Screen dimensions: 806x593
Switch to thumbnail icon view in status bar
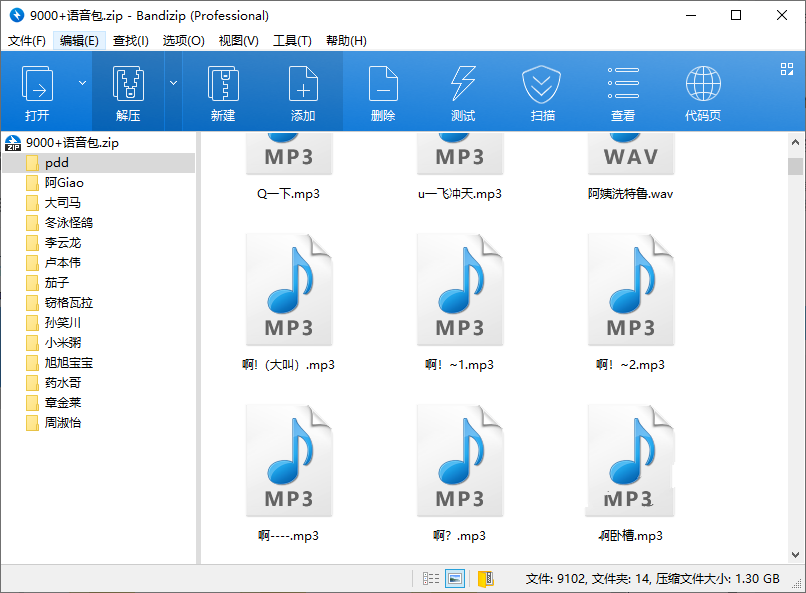pyautogui.click(x=455, y=579)
